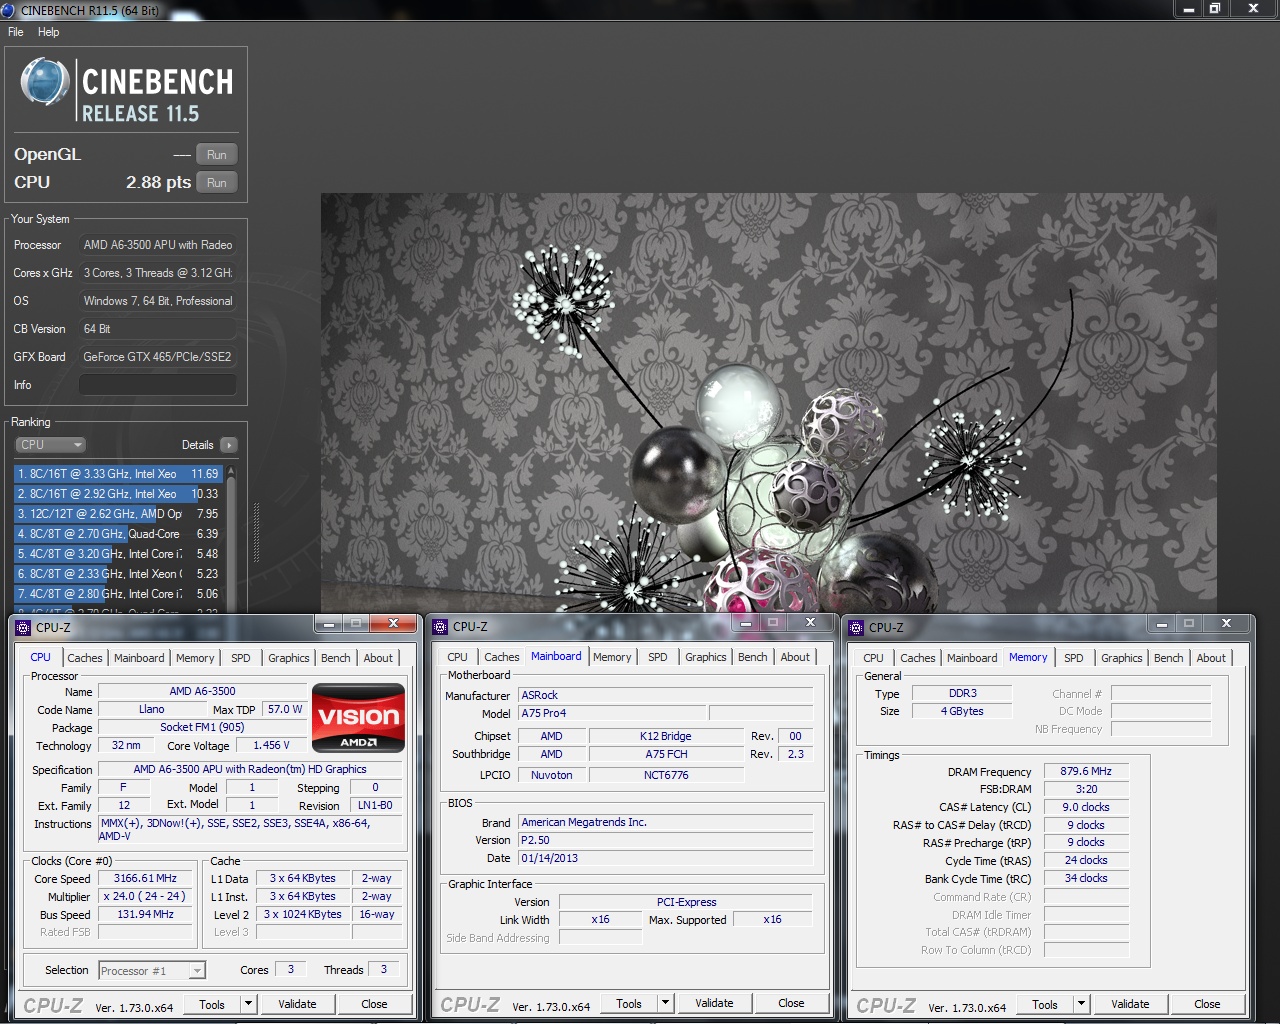Select ranking entry 12C/12T @ 2.62 GHz AMD Opteron
This screenshot has width=1280, height=1024.
118,514
